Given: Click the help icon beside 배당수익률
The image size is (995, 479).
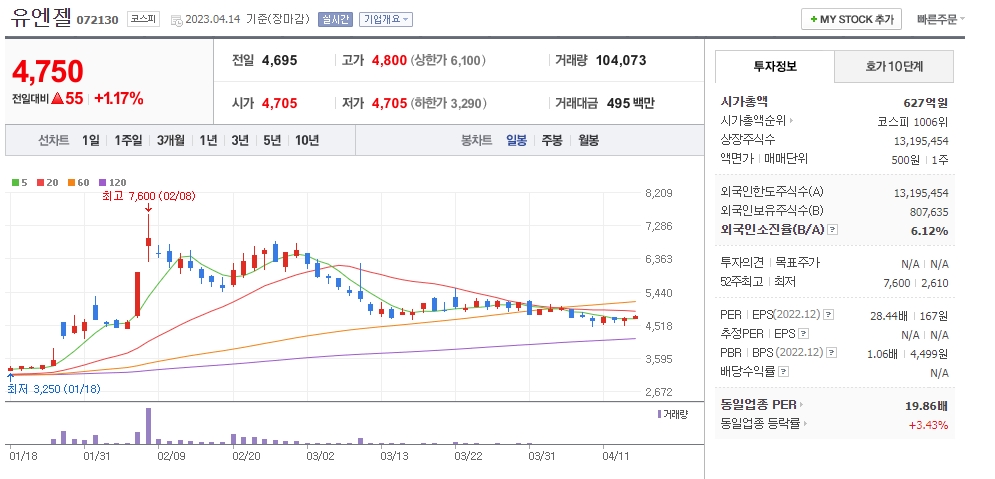Looking at the screenshot, I should coord(783,371).
